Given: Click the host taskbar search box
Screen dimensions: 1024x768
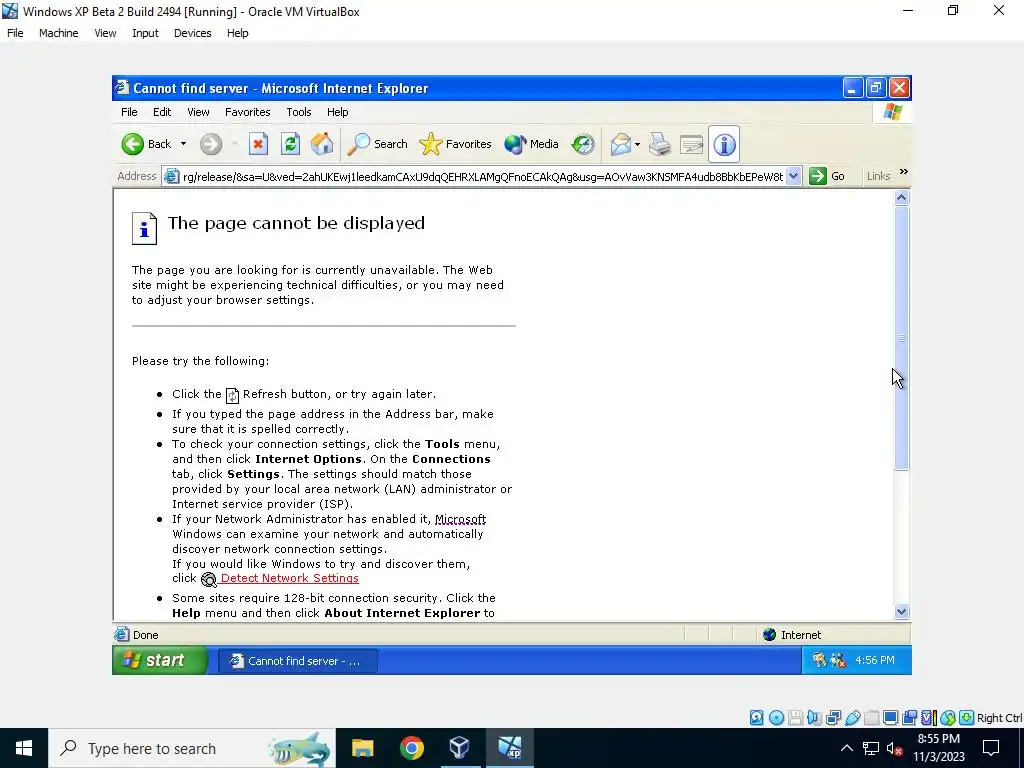Looking at the screenshot, I should [x=192, y=748].
